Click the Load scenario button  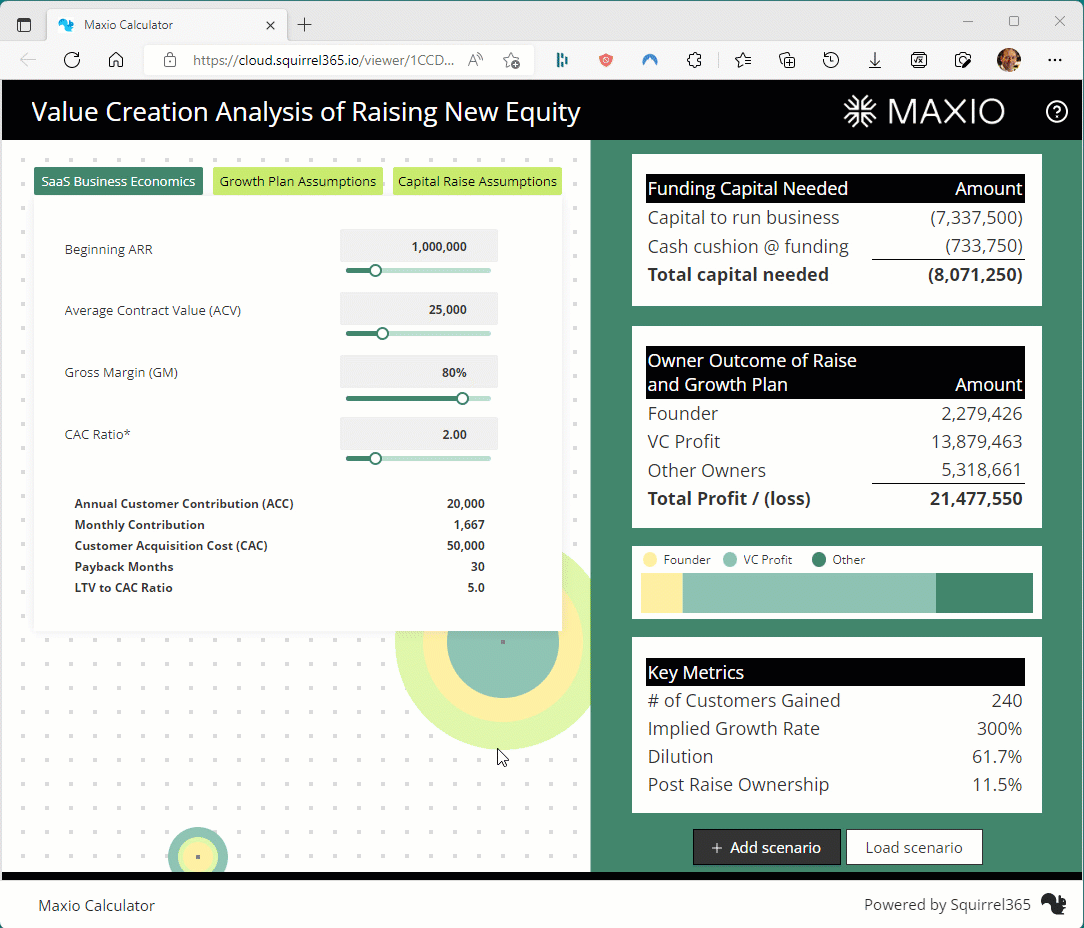[x=914, y=847]
